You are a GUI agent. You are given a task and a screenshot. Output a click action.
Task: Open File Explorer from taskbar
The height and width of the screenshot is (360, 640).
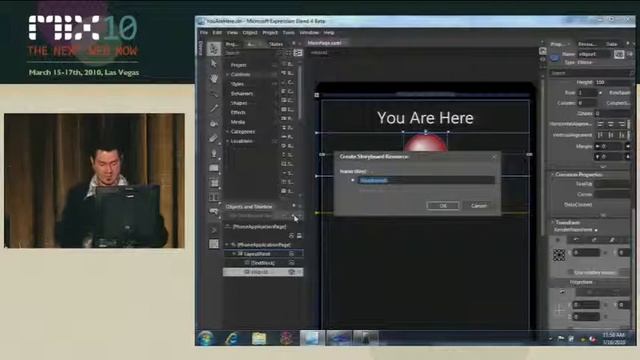(x=259, y=338)
